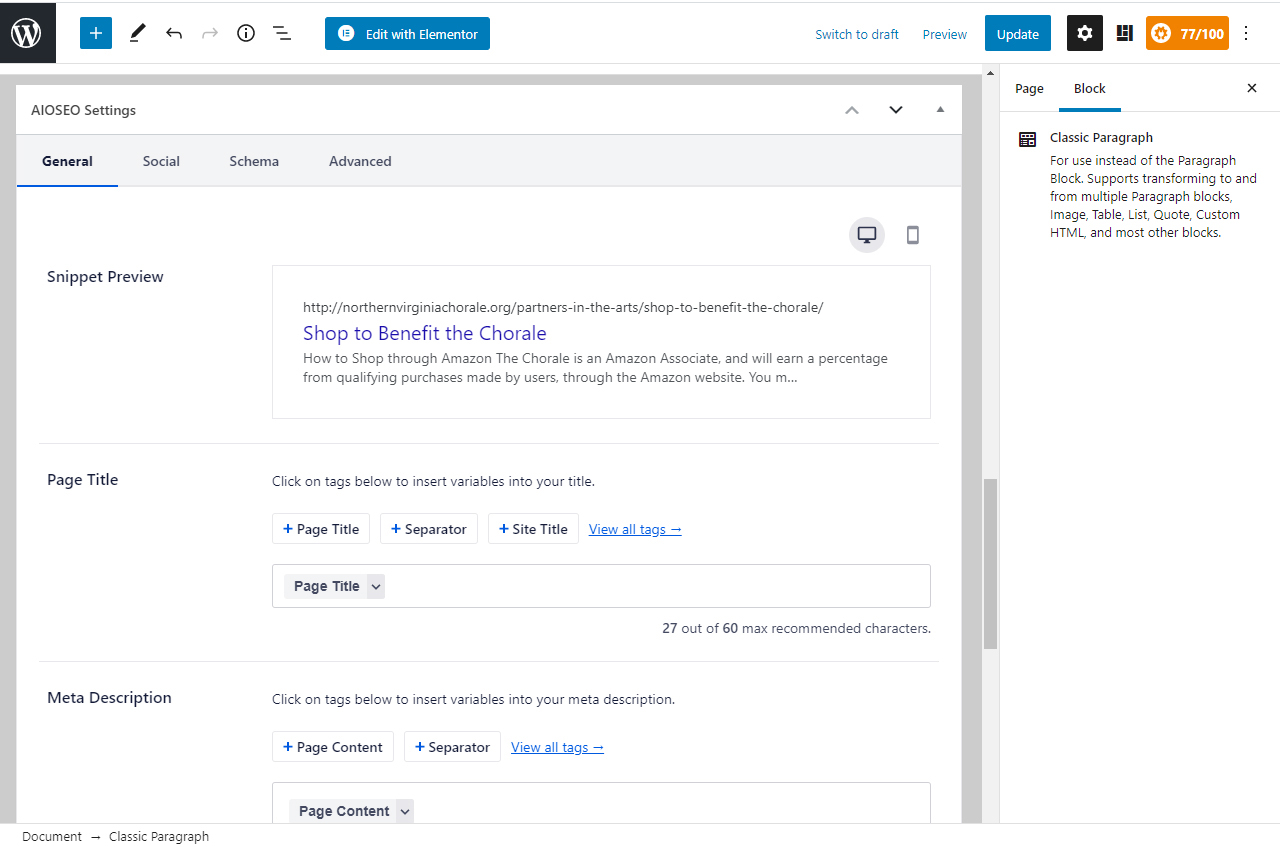The image size is (1280, 847).
Task: Open the Page Title tag dropdown
Action: pos(376,587)
